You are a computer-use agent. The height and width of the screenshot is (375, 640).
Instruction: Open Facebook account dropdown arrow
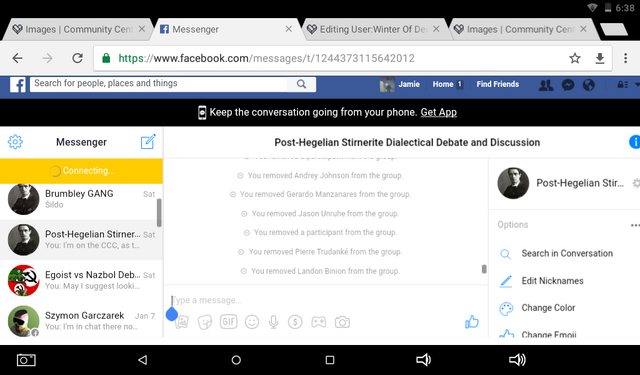point(637,85)
